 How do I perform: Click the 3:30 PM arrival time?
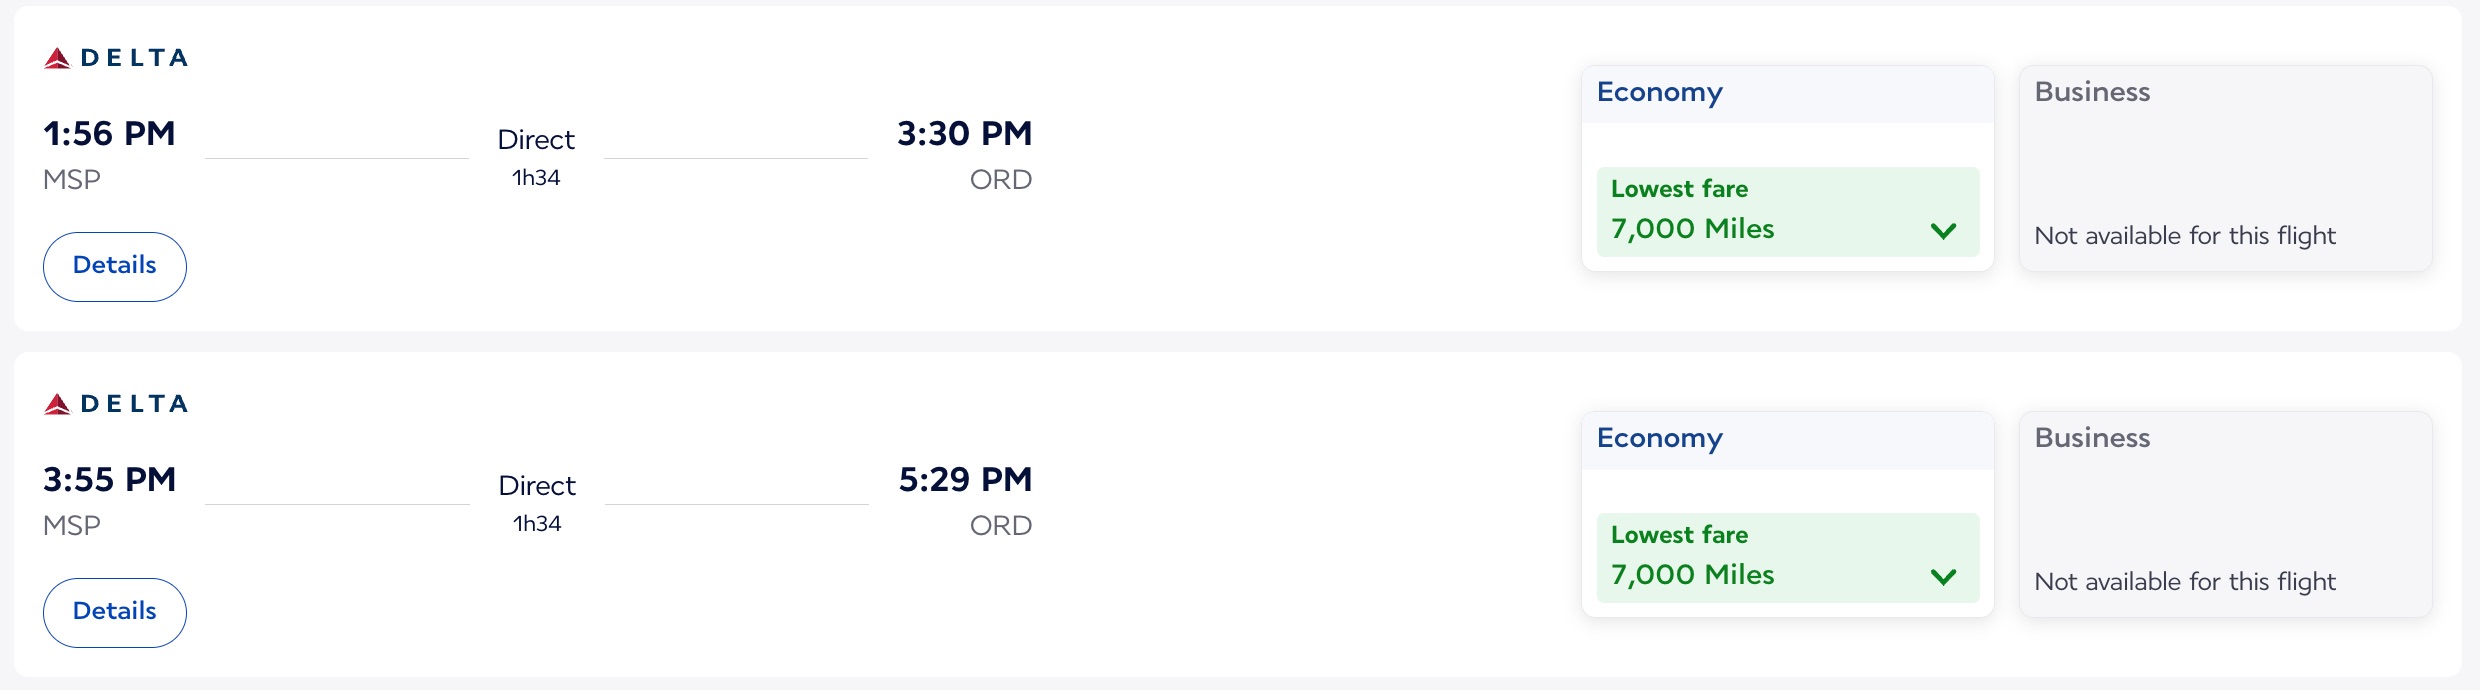(x=964, y=134)
